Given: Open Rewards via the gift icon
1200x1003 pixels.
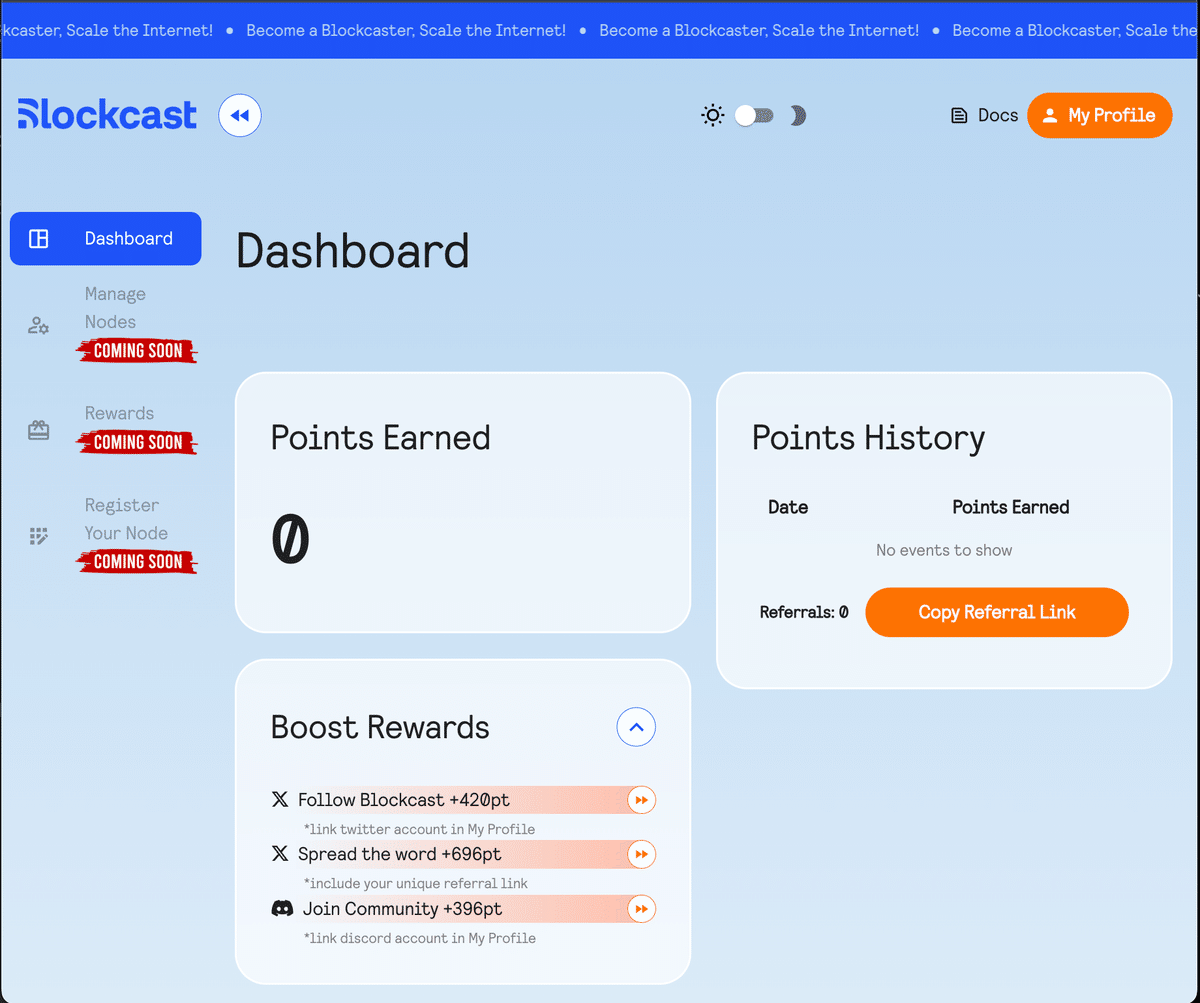Looking at the screenshot, I should tap(38, 429).
